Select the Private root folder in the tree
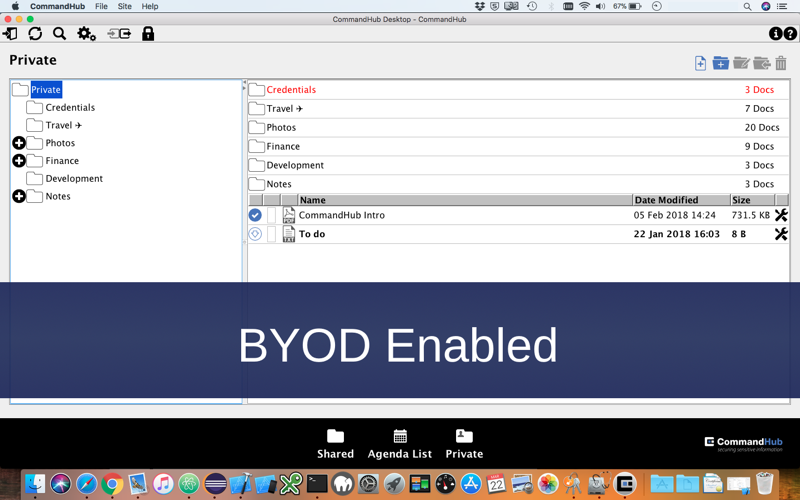This screenshot has height=500, width=800. [x=46, y=90]
